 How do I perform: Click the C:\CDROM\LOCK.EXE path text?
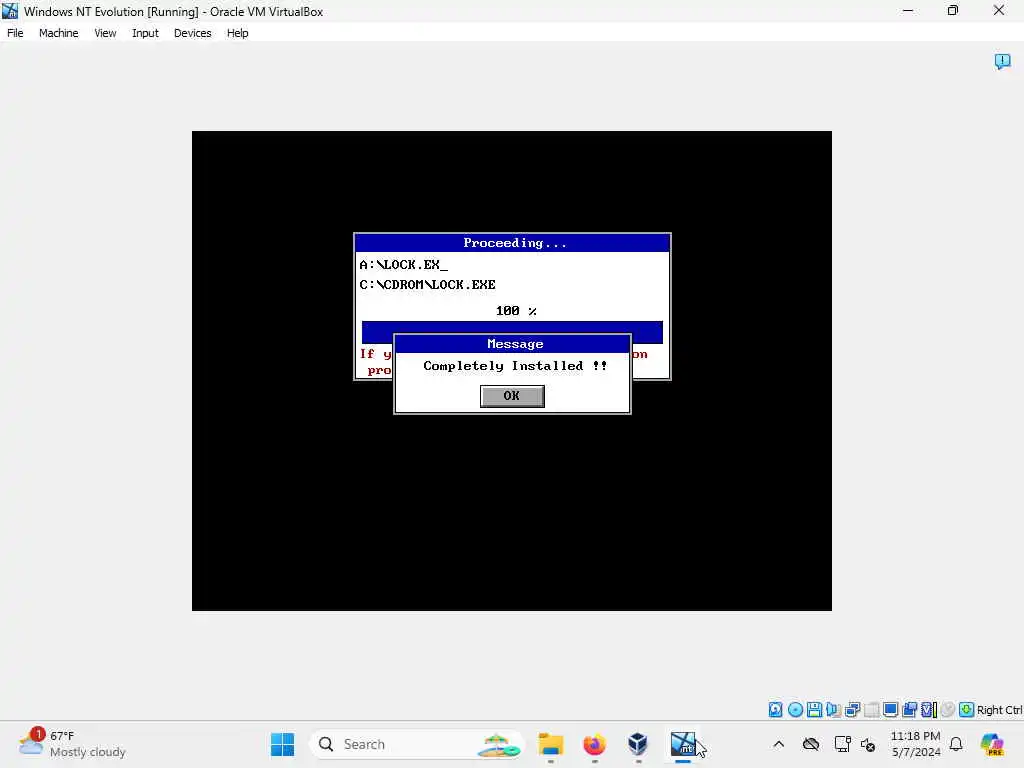tap(428, 285)
